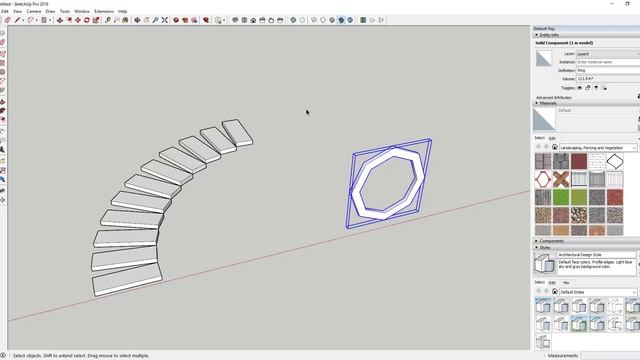640x360 pixels.
Task: Open the Help menu
Action: (122, 11)
